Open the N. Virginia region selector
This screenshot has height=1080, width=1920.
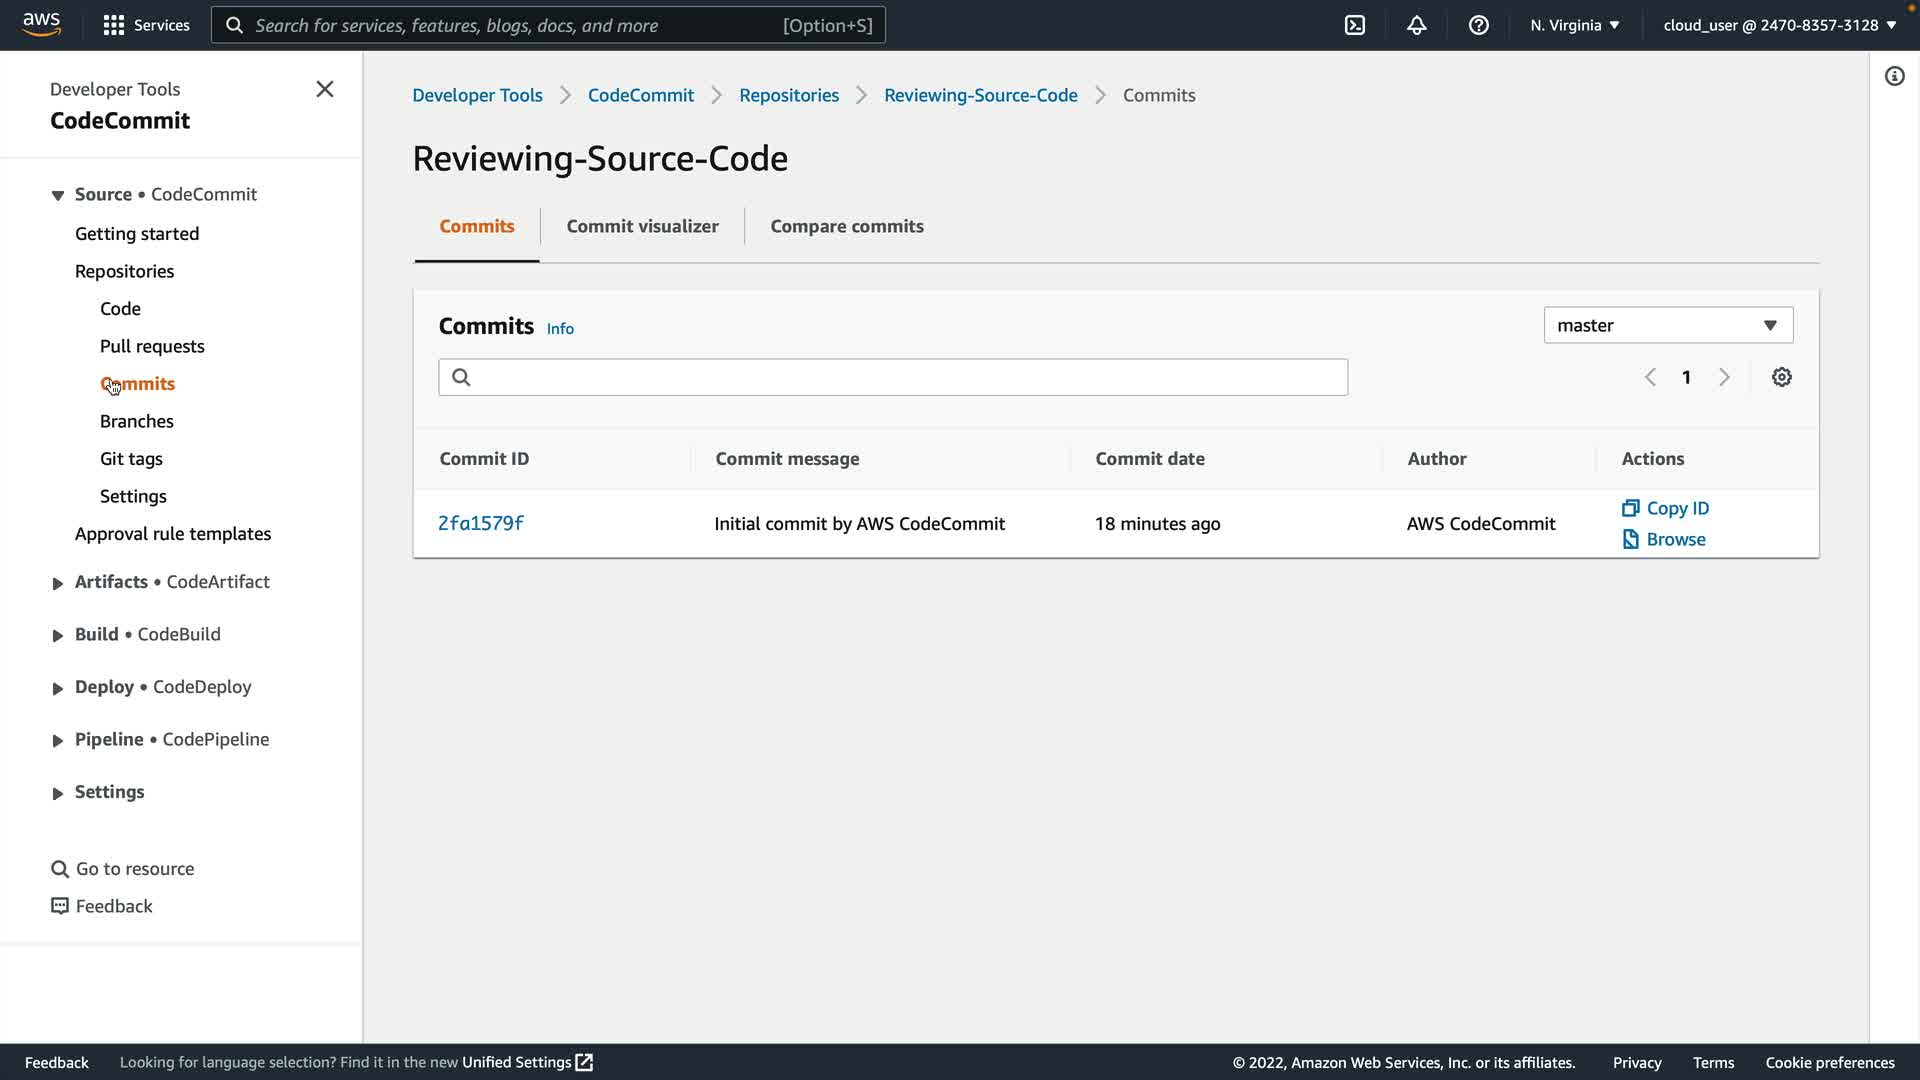point(1574,25)
